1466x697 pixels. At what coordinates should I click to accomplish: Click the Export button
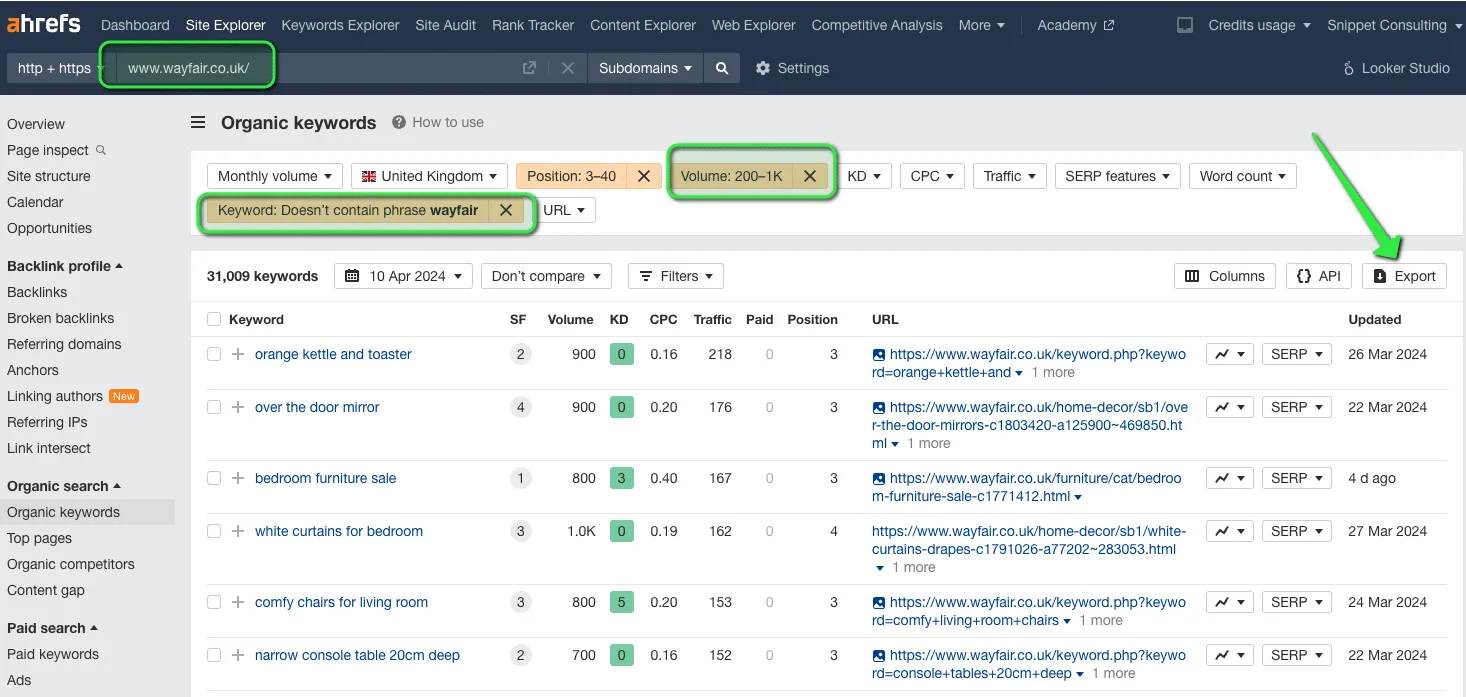point(1404,276)
